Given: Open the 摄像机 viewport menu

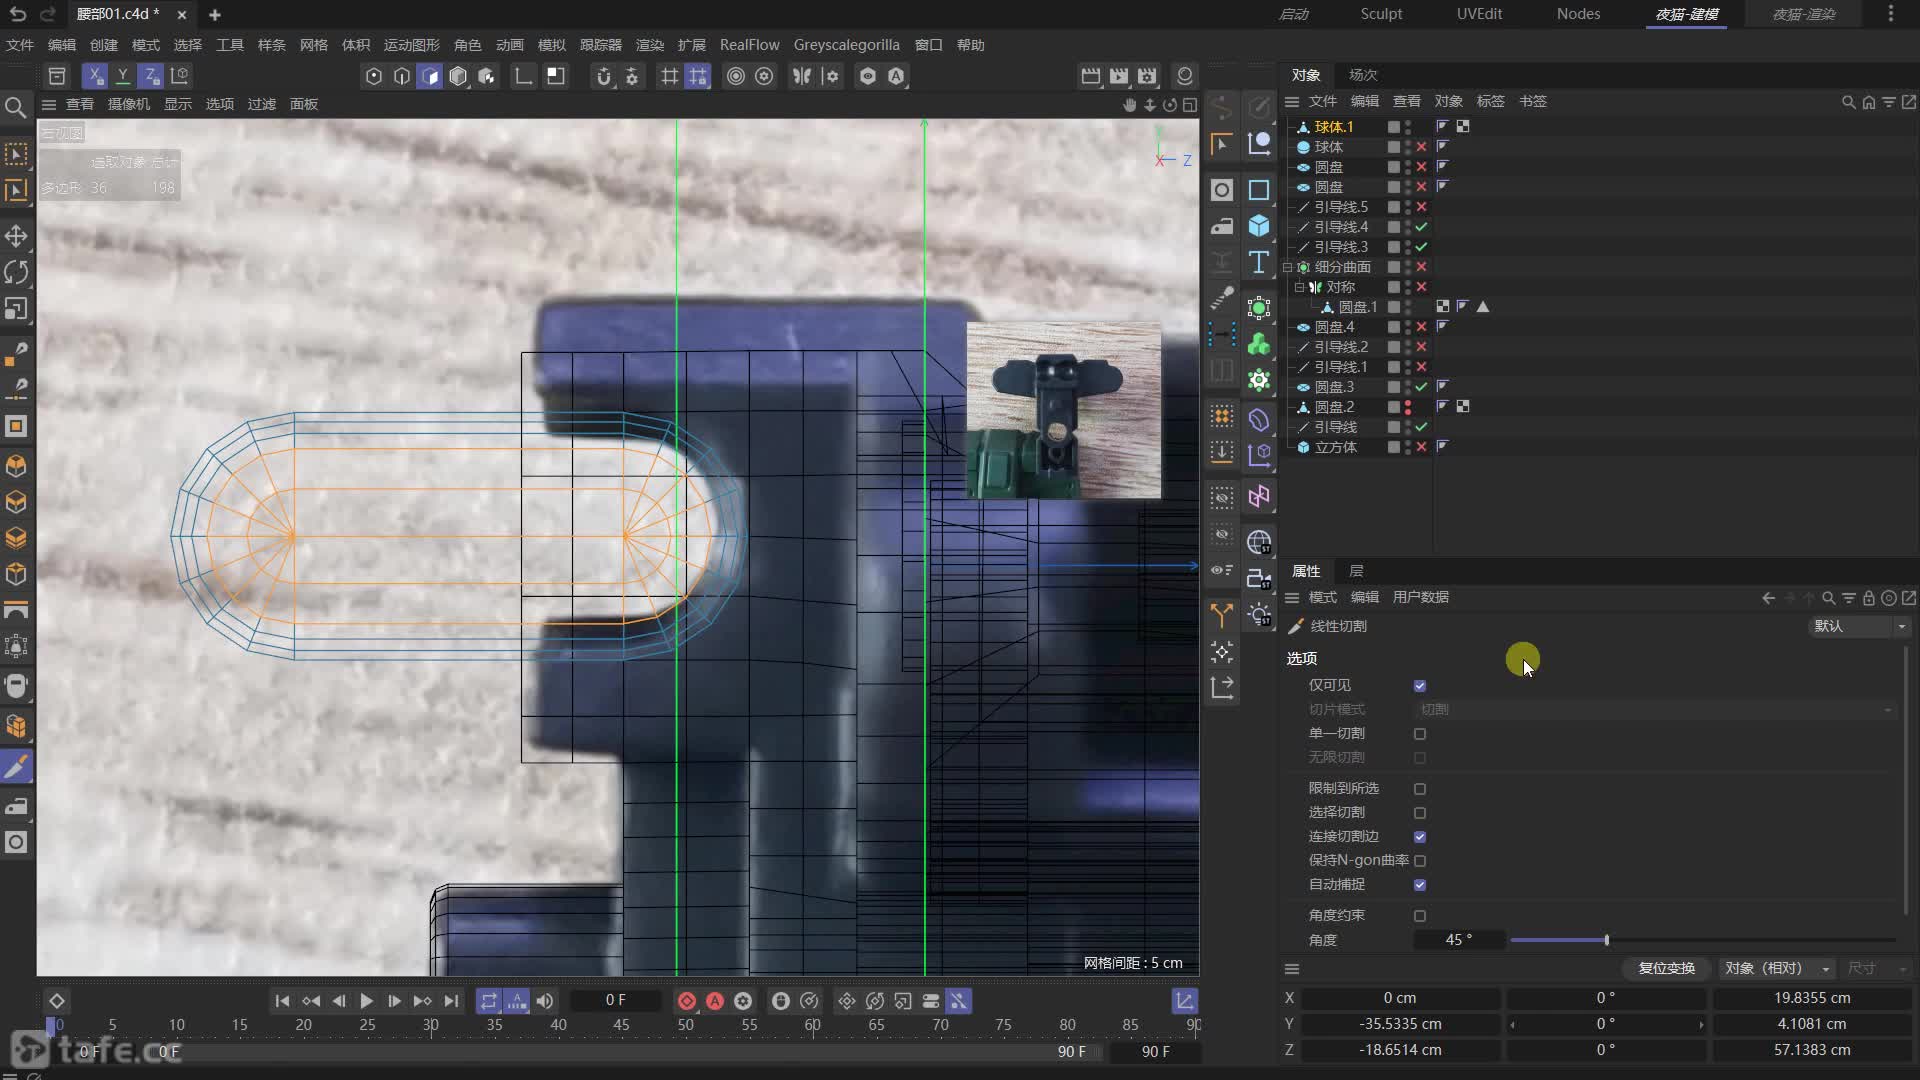Looking at the screenshot, I should [129, 105].
